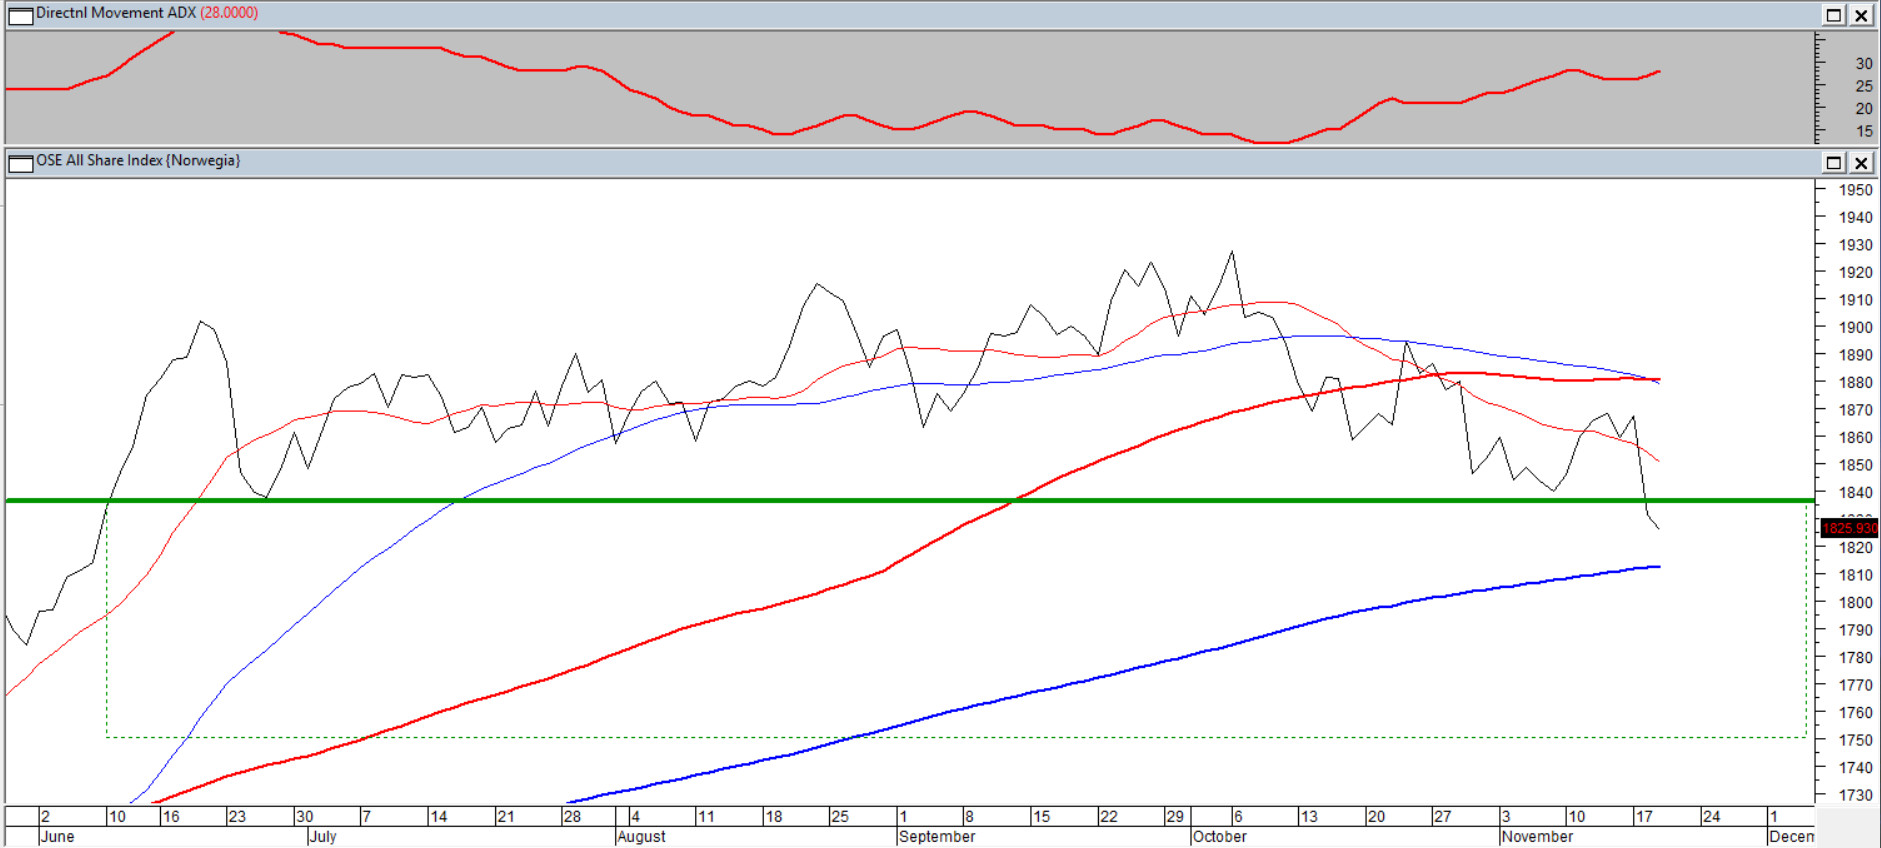Close the Directnl Movement ADX panel
1881x848 pixels.
coord(1861,15)
